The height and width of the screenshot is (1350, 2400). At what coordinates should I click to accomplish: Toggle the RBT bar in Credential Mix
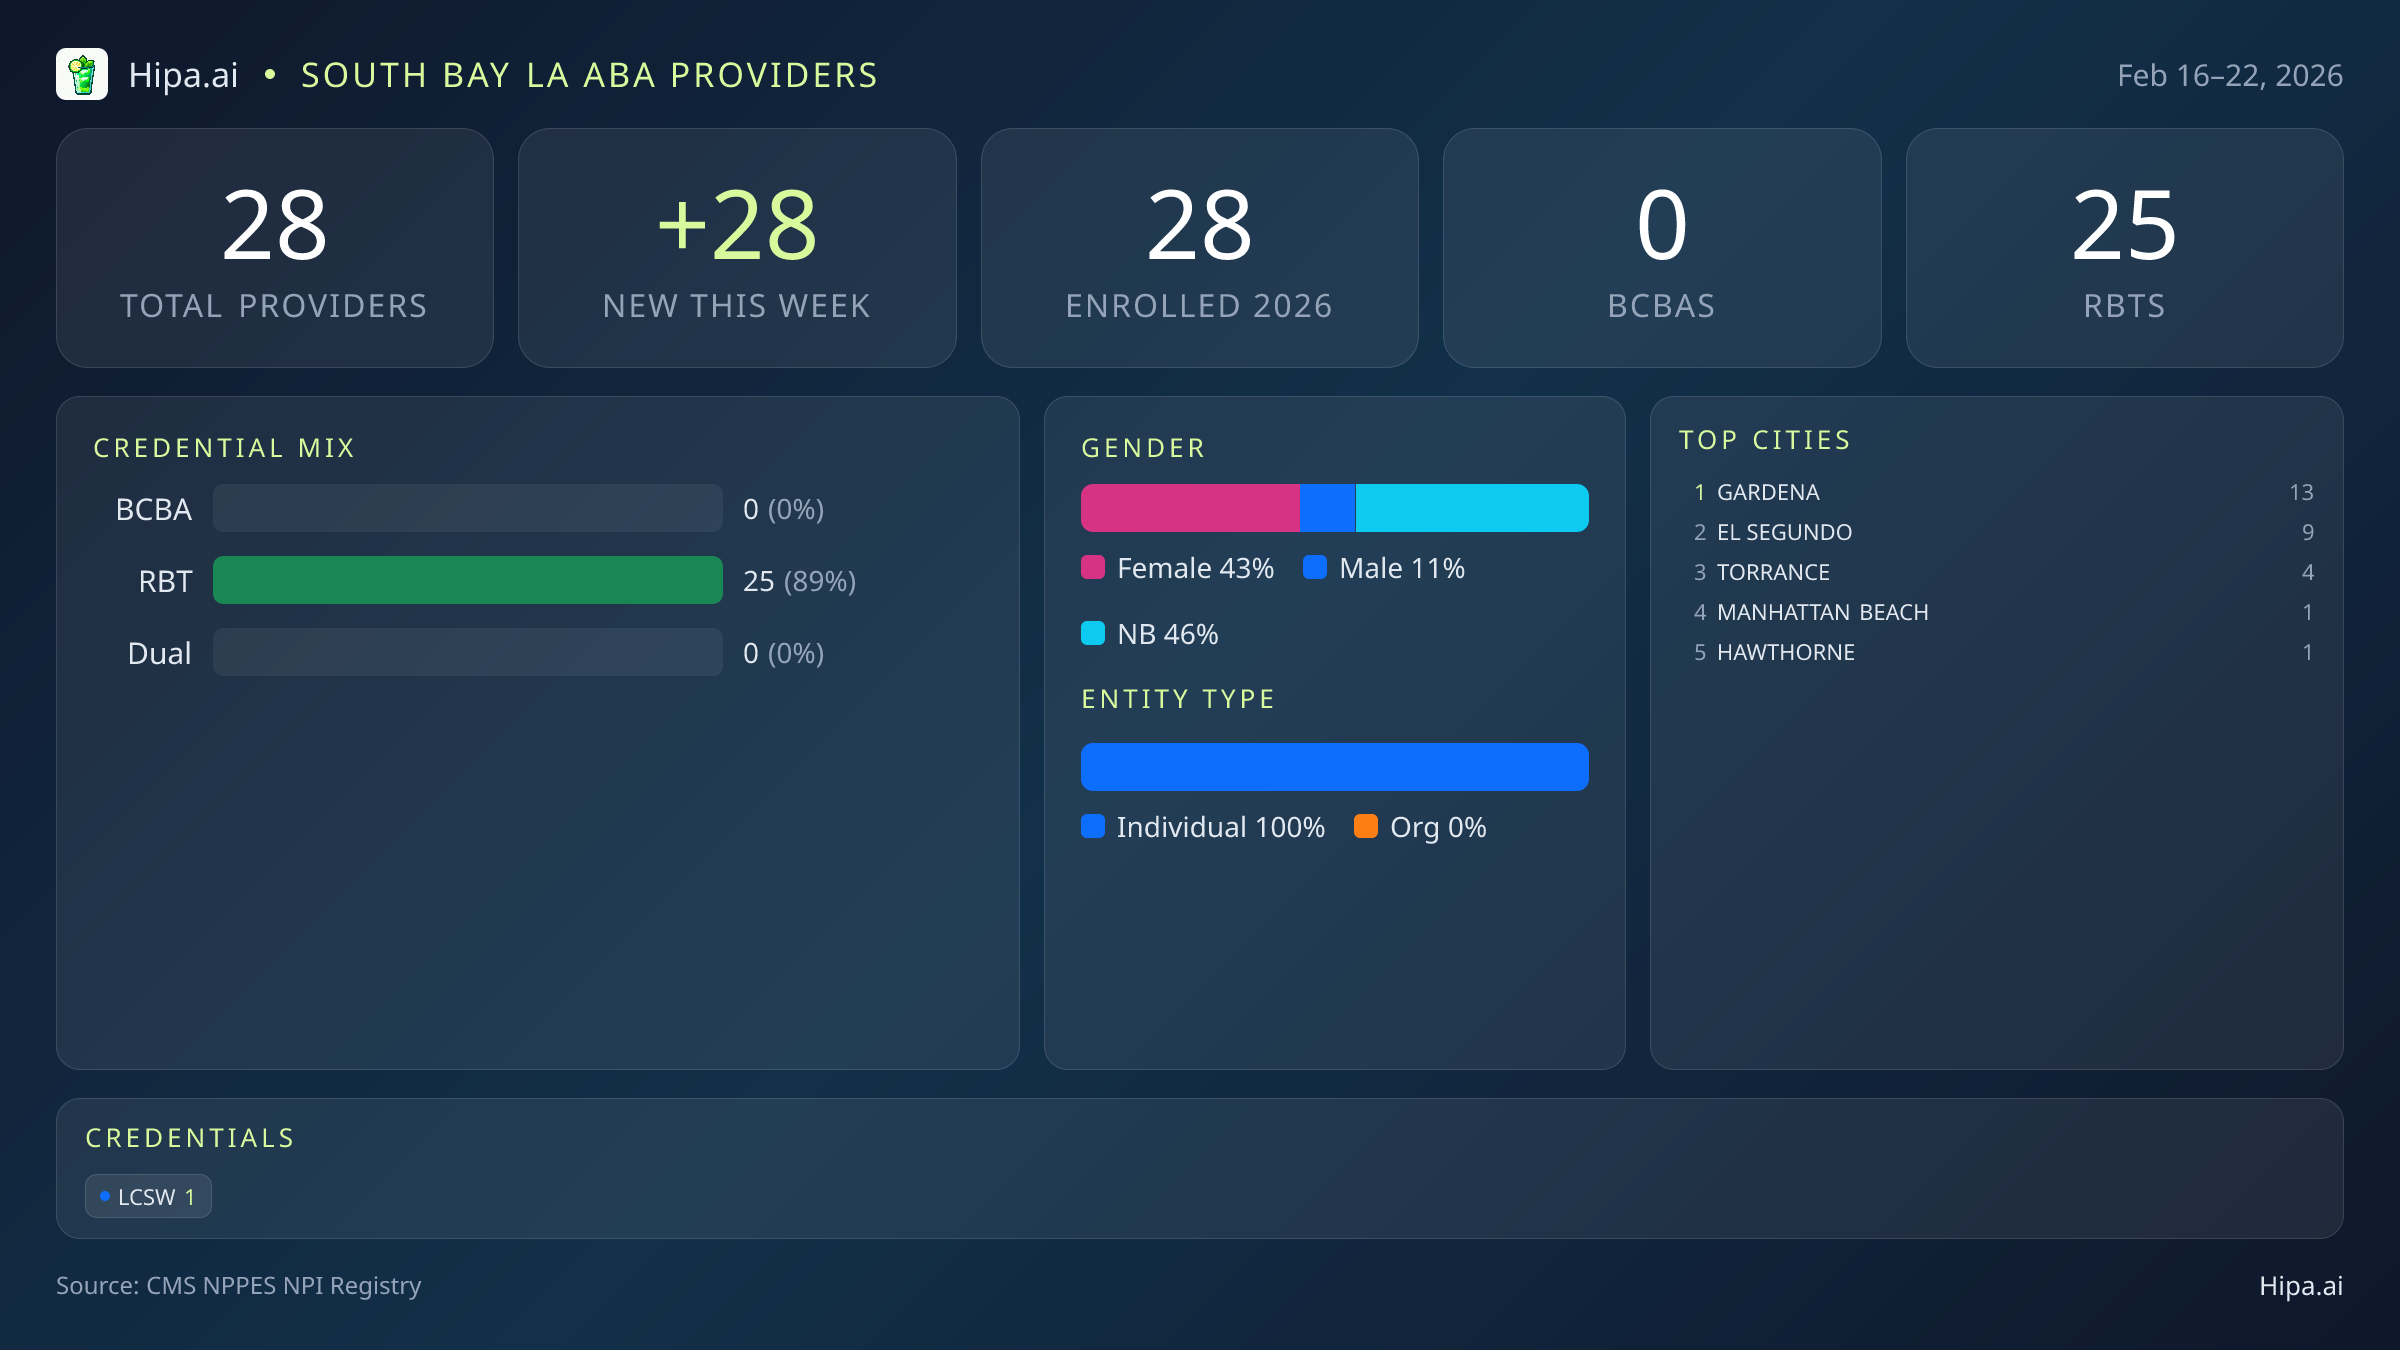(467, 580)
